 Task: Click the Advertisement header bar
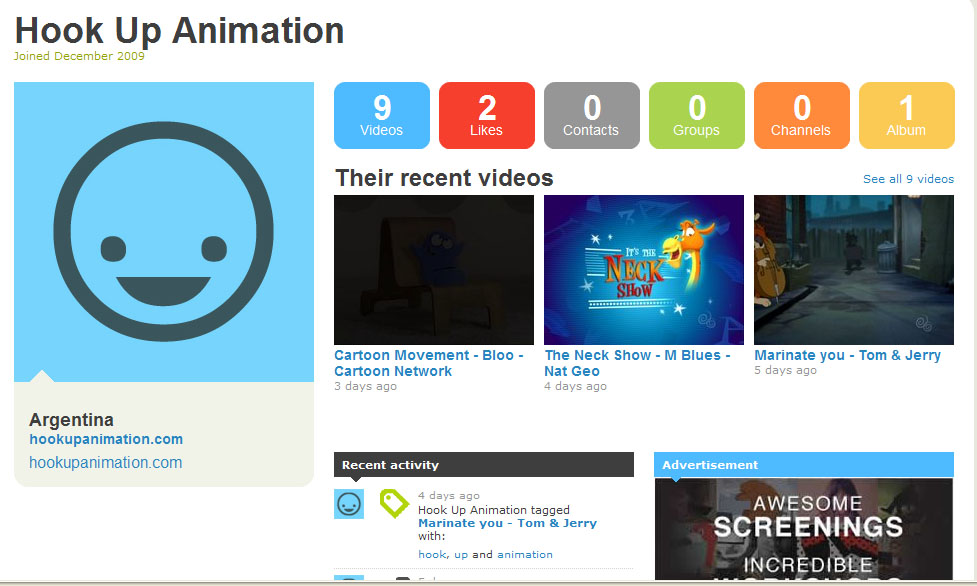(x=804, y=464)
